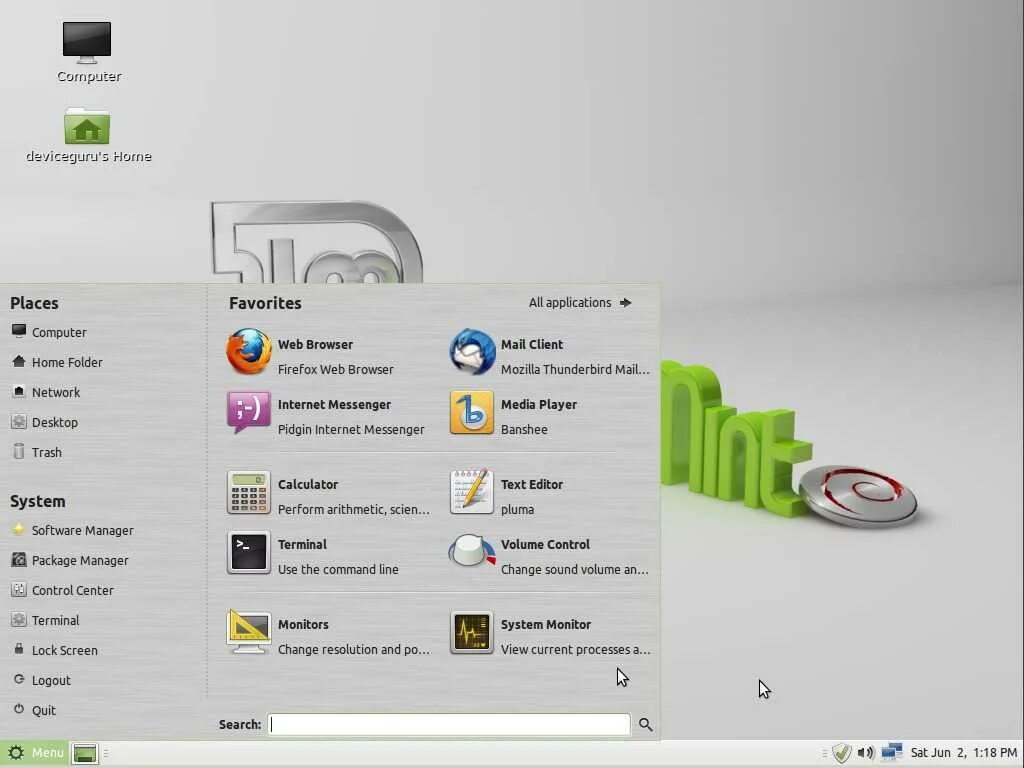Open deviceguru's Home folder desktop icon
The height and width of the screenshot is (768, 1024).
[87, 126]
